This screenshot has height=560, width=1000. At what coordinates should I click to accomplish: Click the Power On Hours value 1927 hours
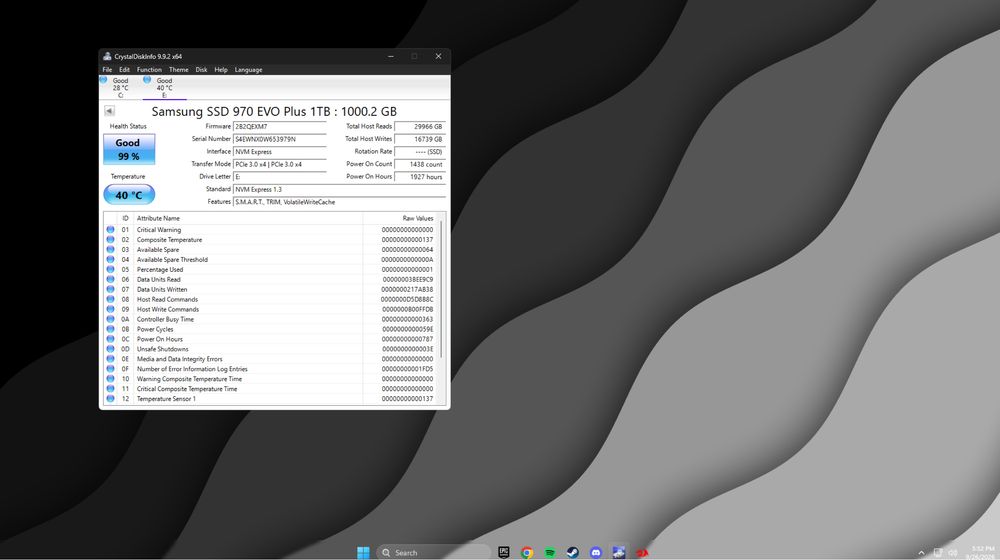click(x=420, y=177)
